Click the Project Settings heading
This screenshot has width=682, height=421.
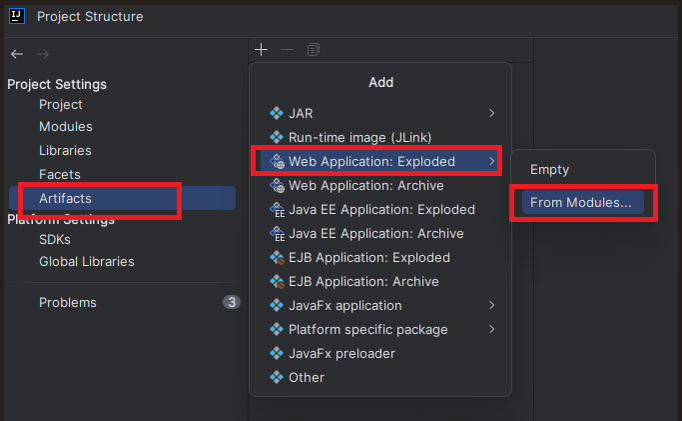pos(57,84)
